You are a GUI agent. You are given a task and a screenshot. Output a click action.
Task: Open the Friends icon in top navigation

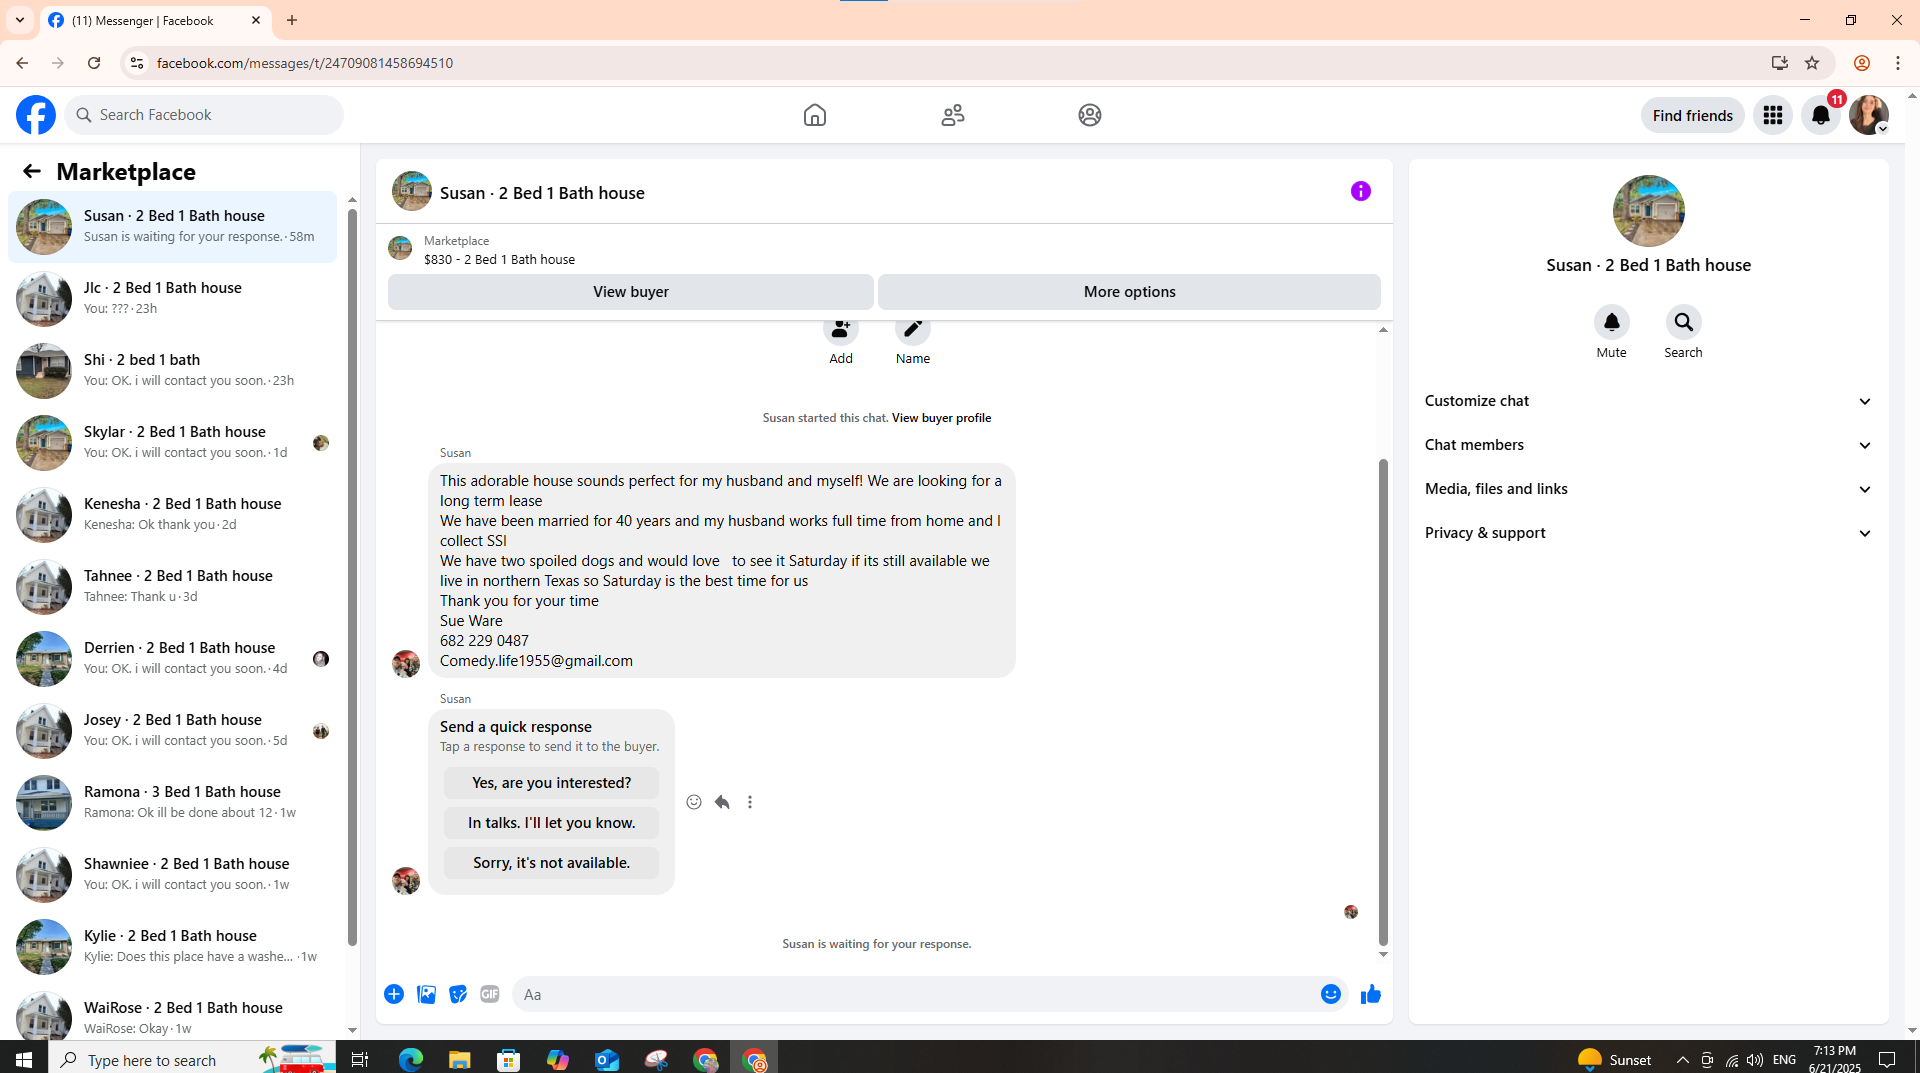(x=953, y=115)
